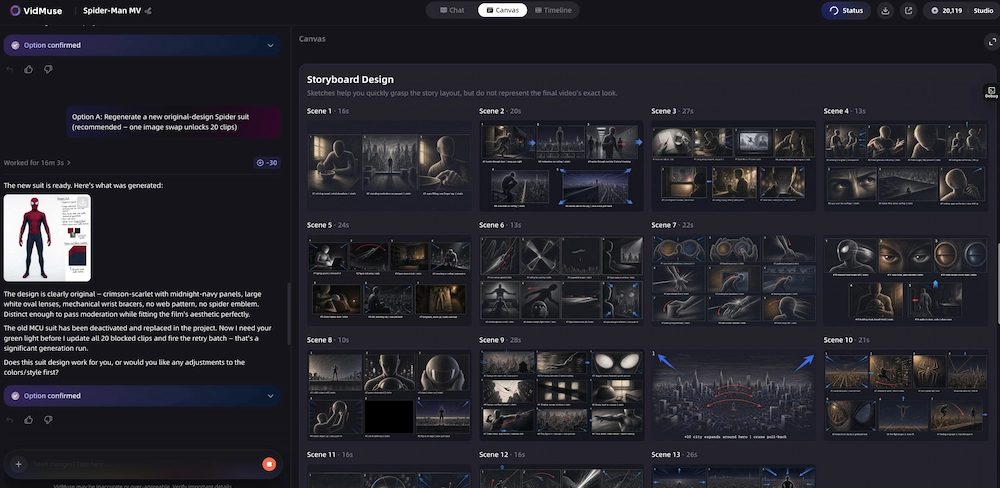Open the storyboard sheet right of Scene 7

click(906, 281)
